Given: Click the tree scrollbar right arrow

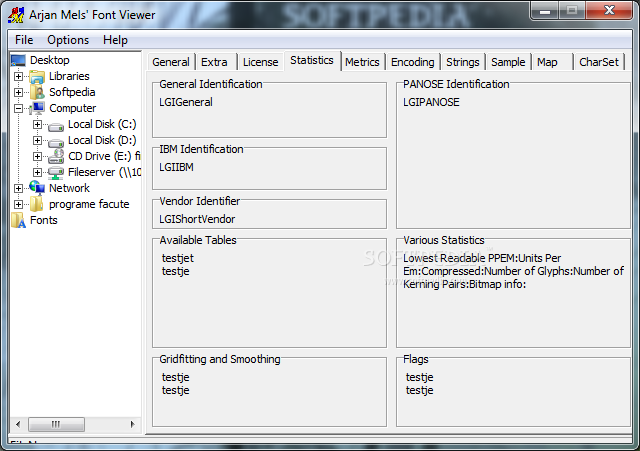Looking at the screenshot, I should click(x=132, y=424).
